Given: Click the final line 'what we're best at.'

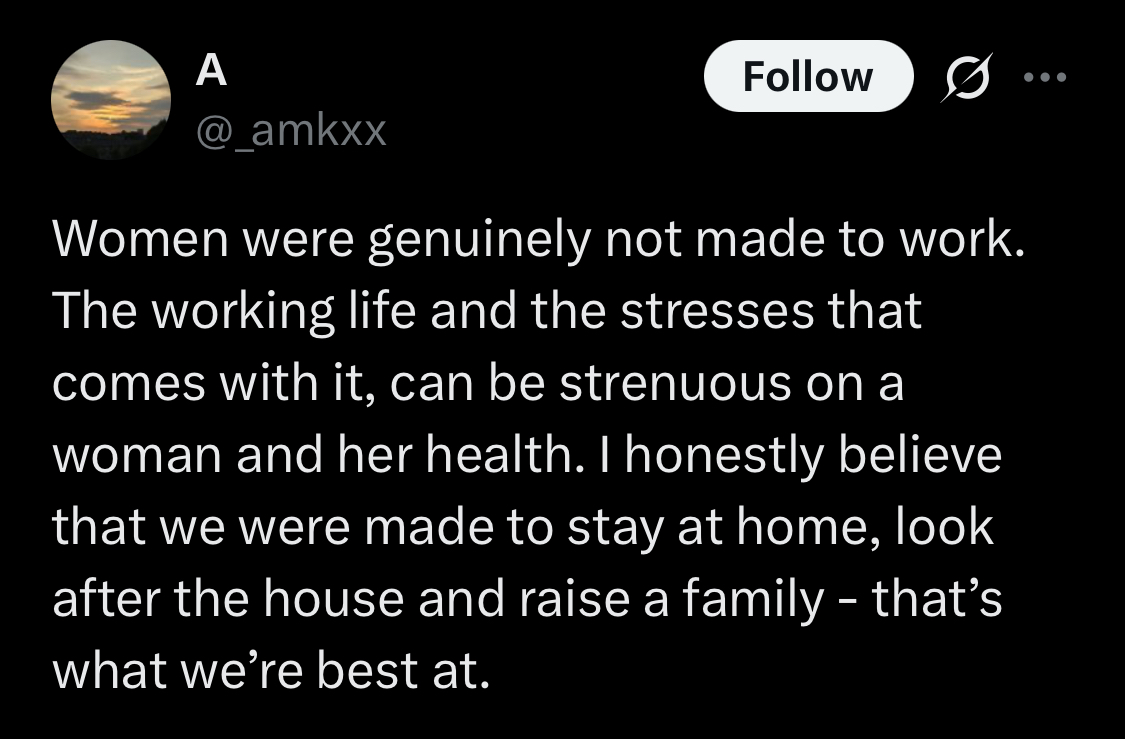Looking at the screenshot, I should (271, 671).
